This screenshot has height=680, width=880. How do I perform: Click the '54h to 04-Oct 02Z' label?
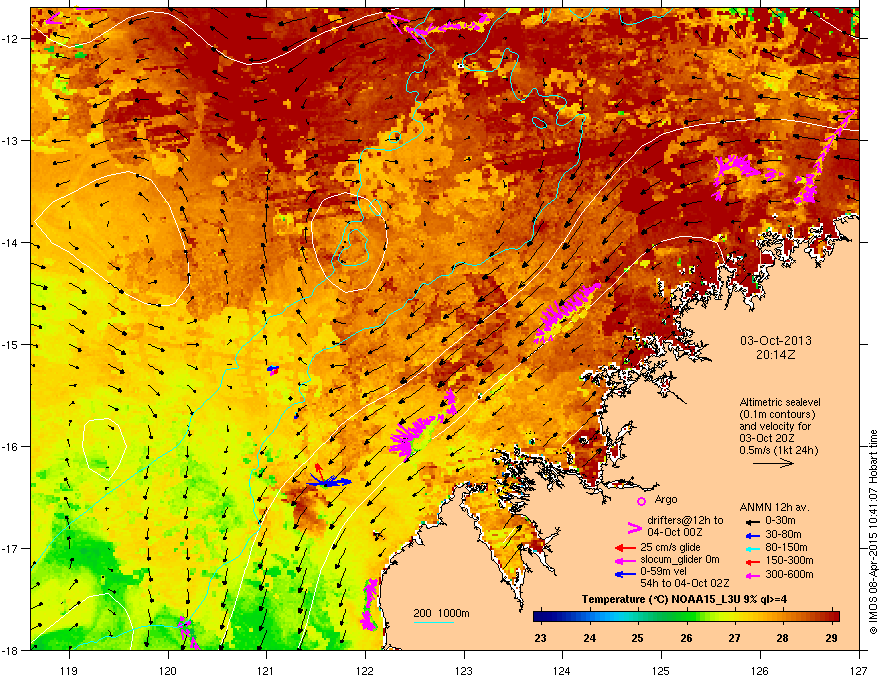click(685, 583)
